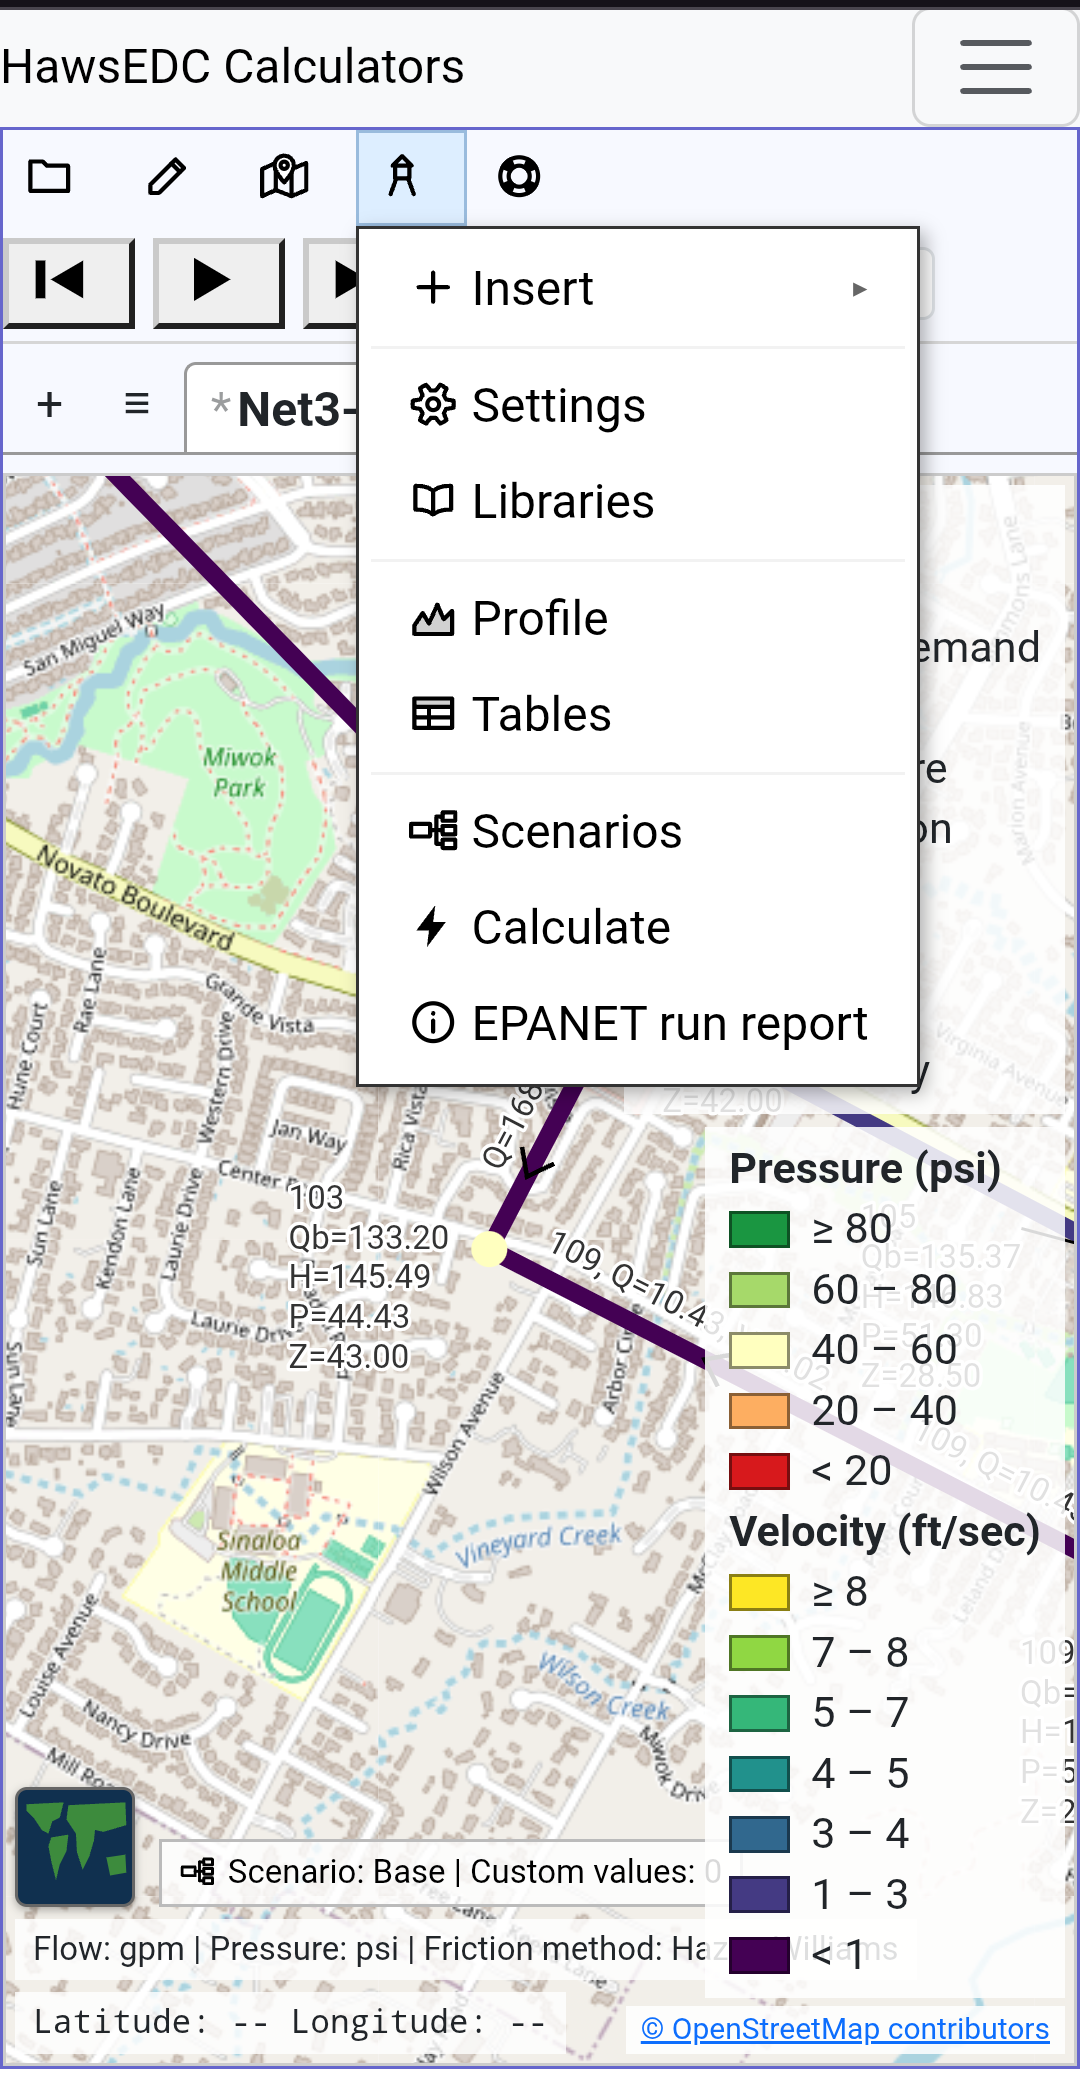This screenshot has height=2073, width=1080.
Task: Open the Help lifebuoy icon menu
Action: click(519, 177)
